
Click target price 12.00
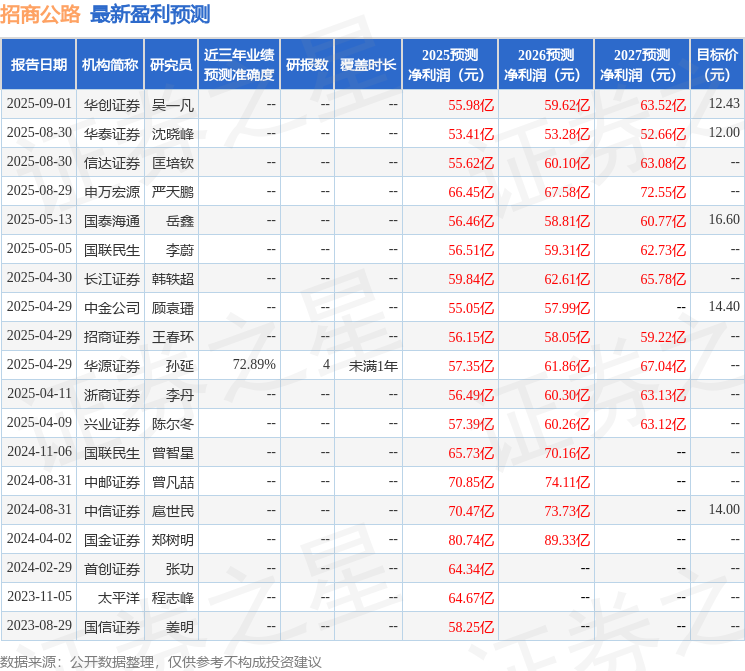click(724, 132)
